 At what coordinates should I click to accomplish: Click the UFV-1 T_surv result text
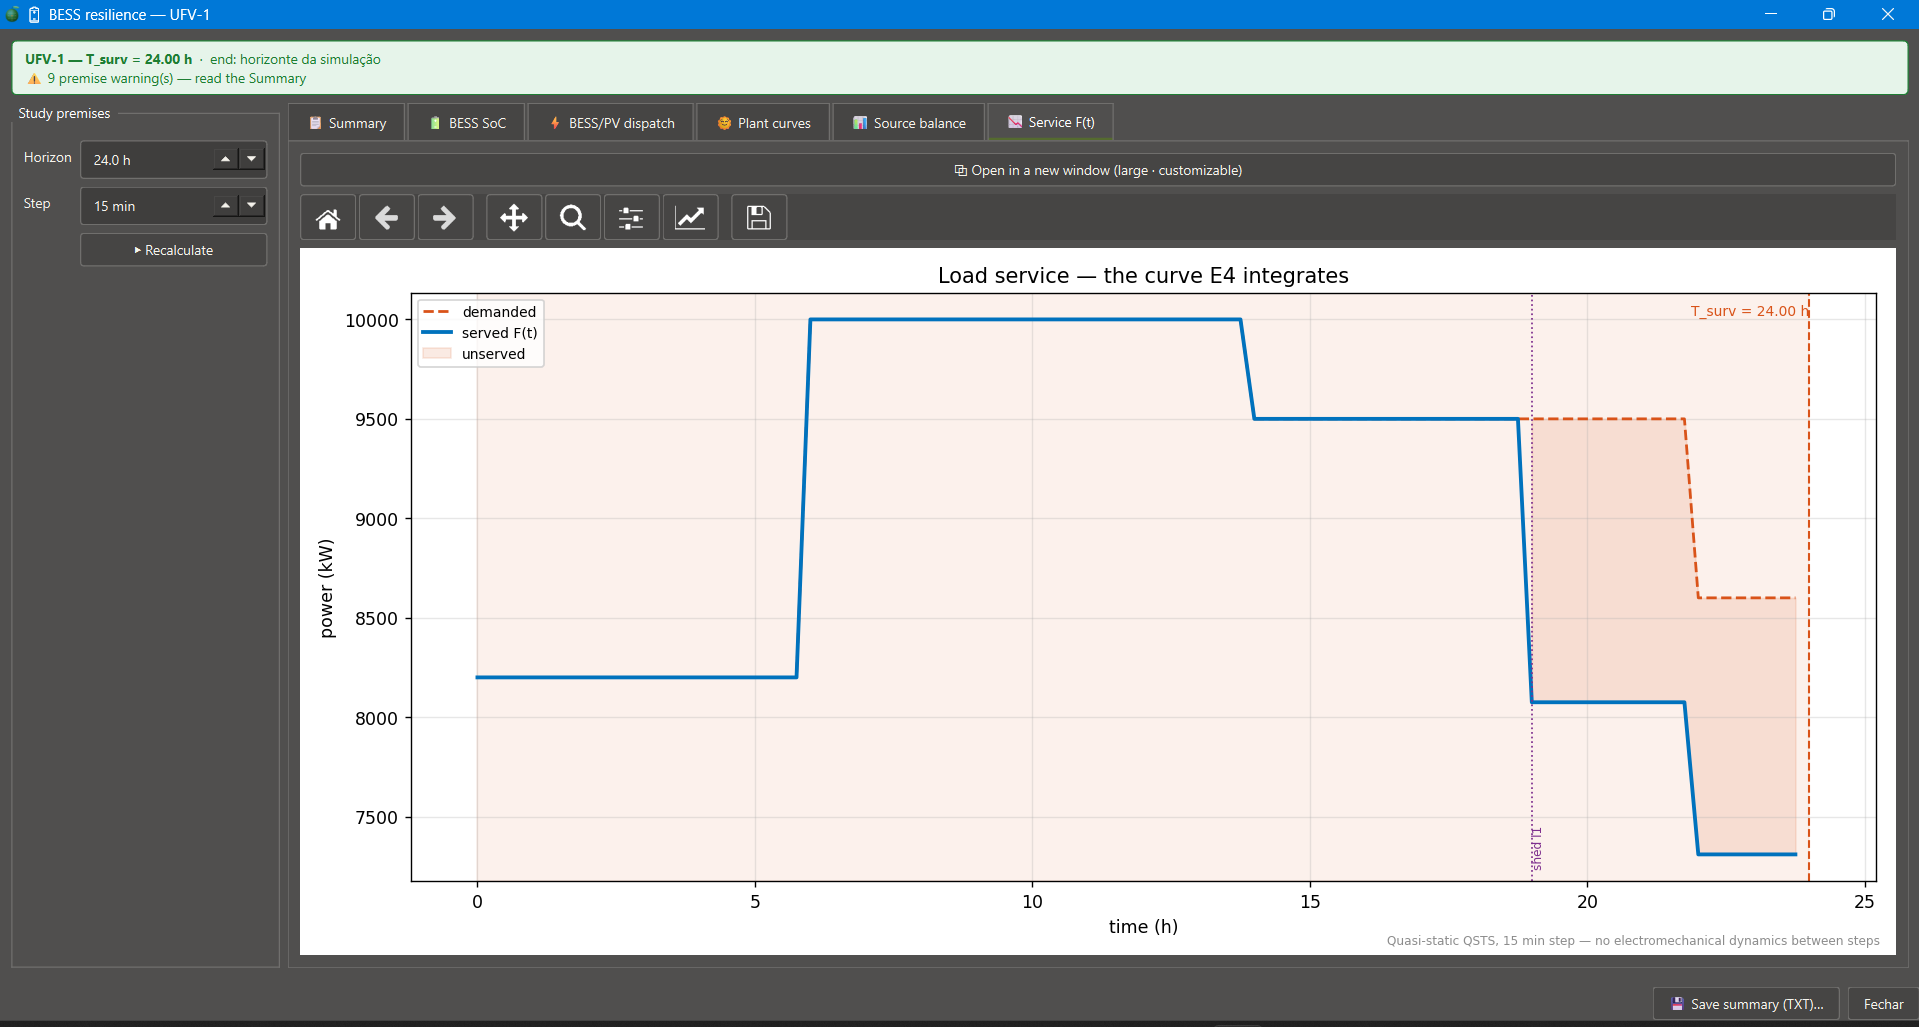(108, 59)
